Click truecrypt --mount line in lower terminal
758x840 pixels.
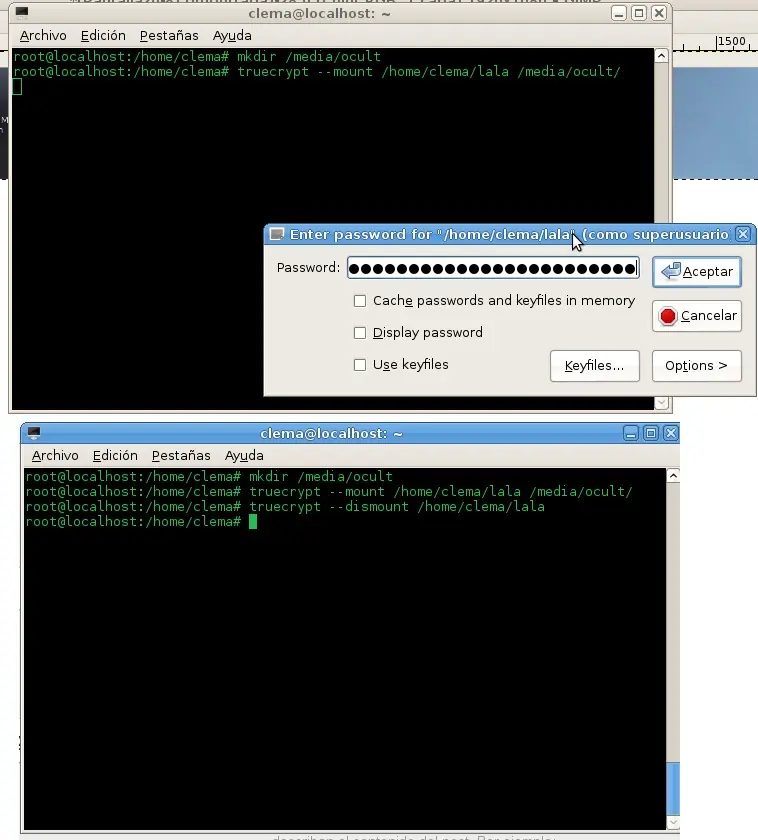(x=329, y=492)
